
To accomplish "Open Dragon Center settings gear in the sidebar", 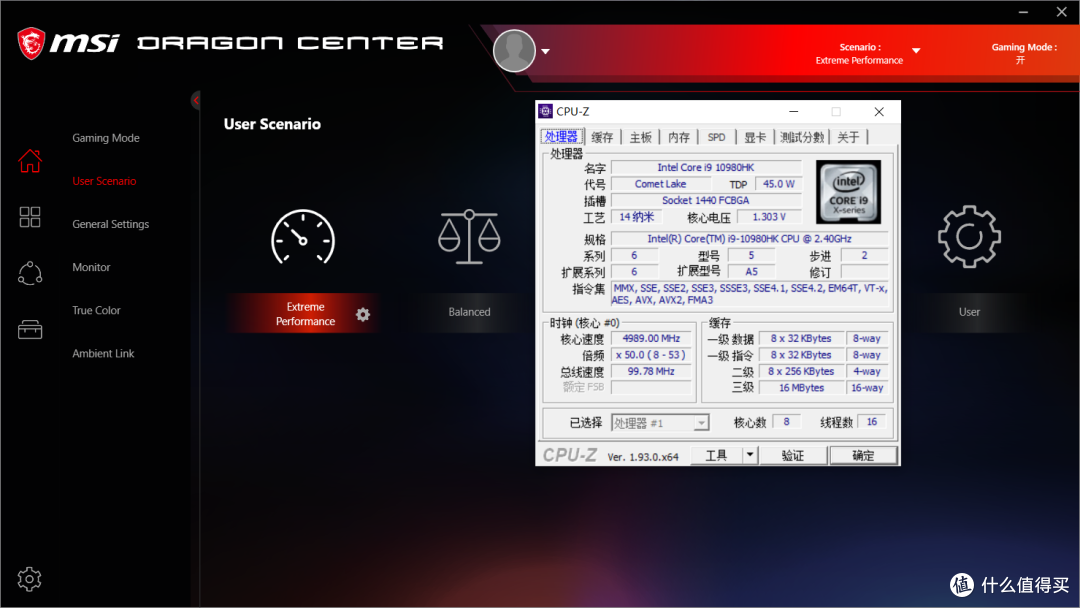I will coord(29,579).
